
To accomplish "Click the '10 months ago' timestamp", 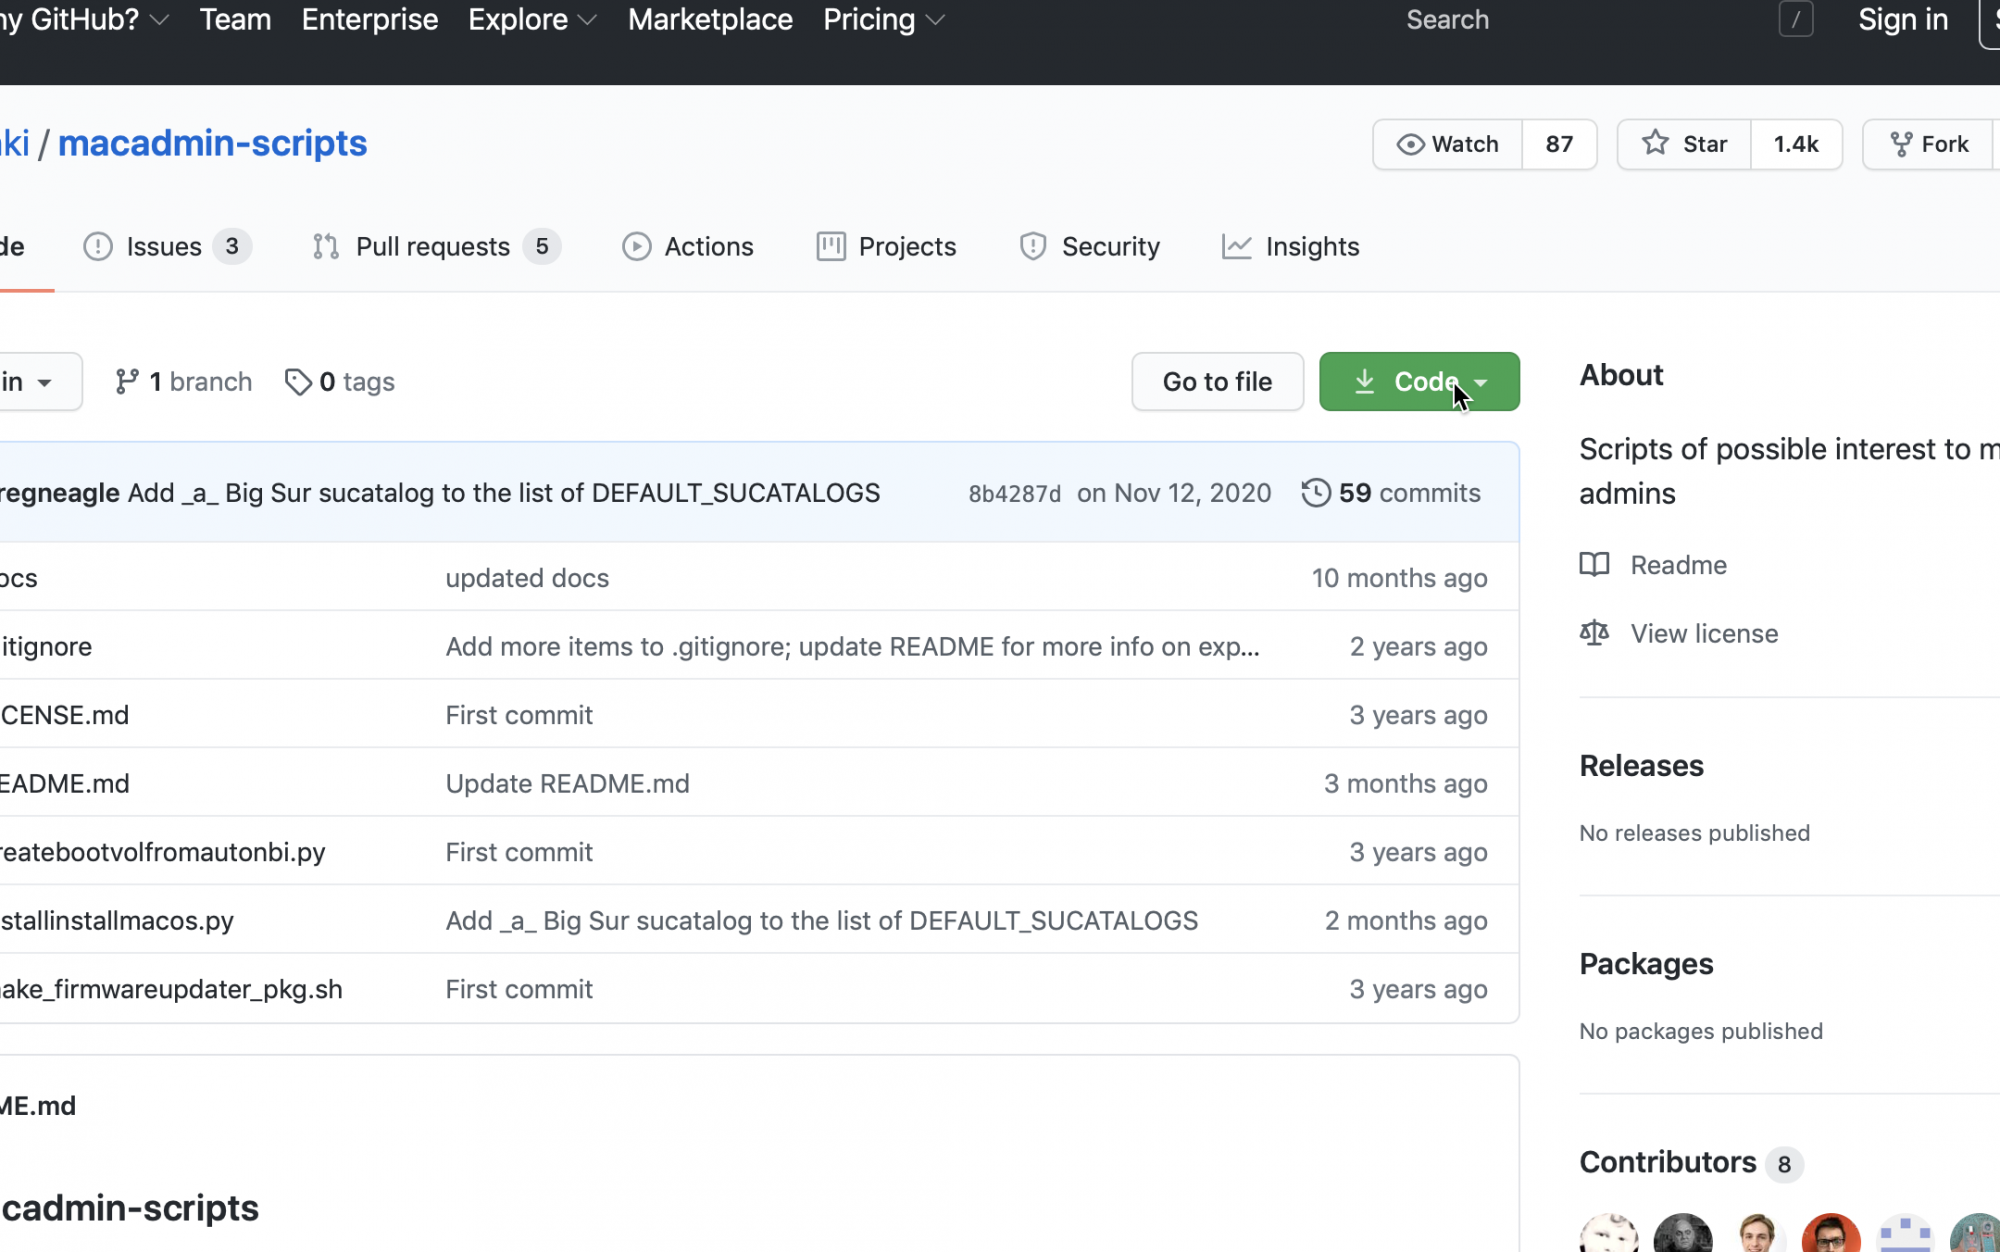I will point(1399,578).
